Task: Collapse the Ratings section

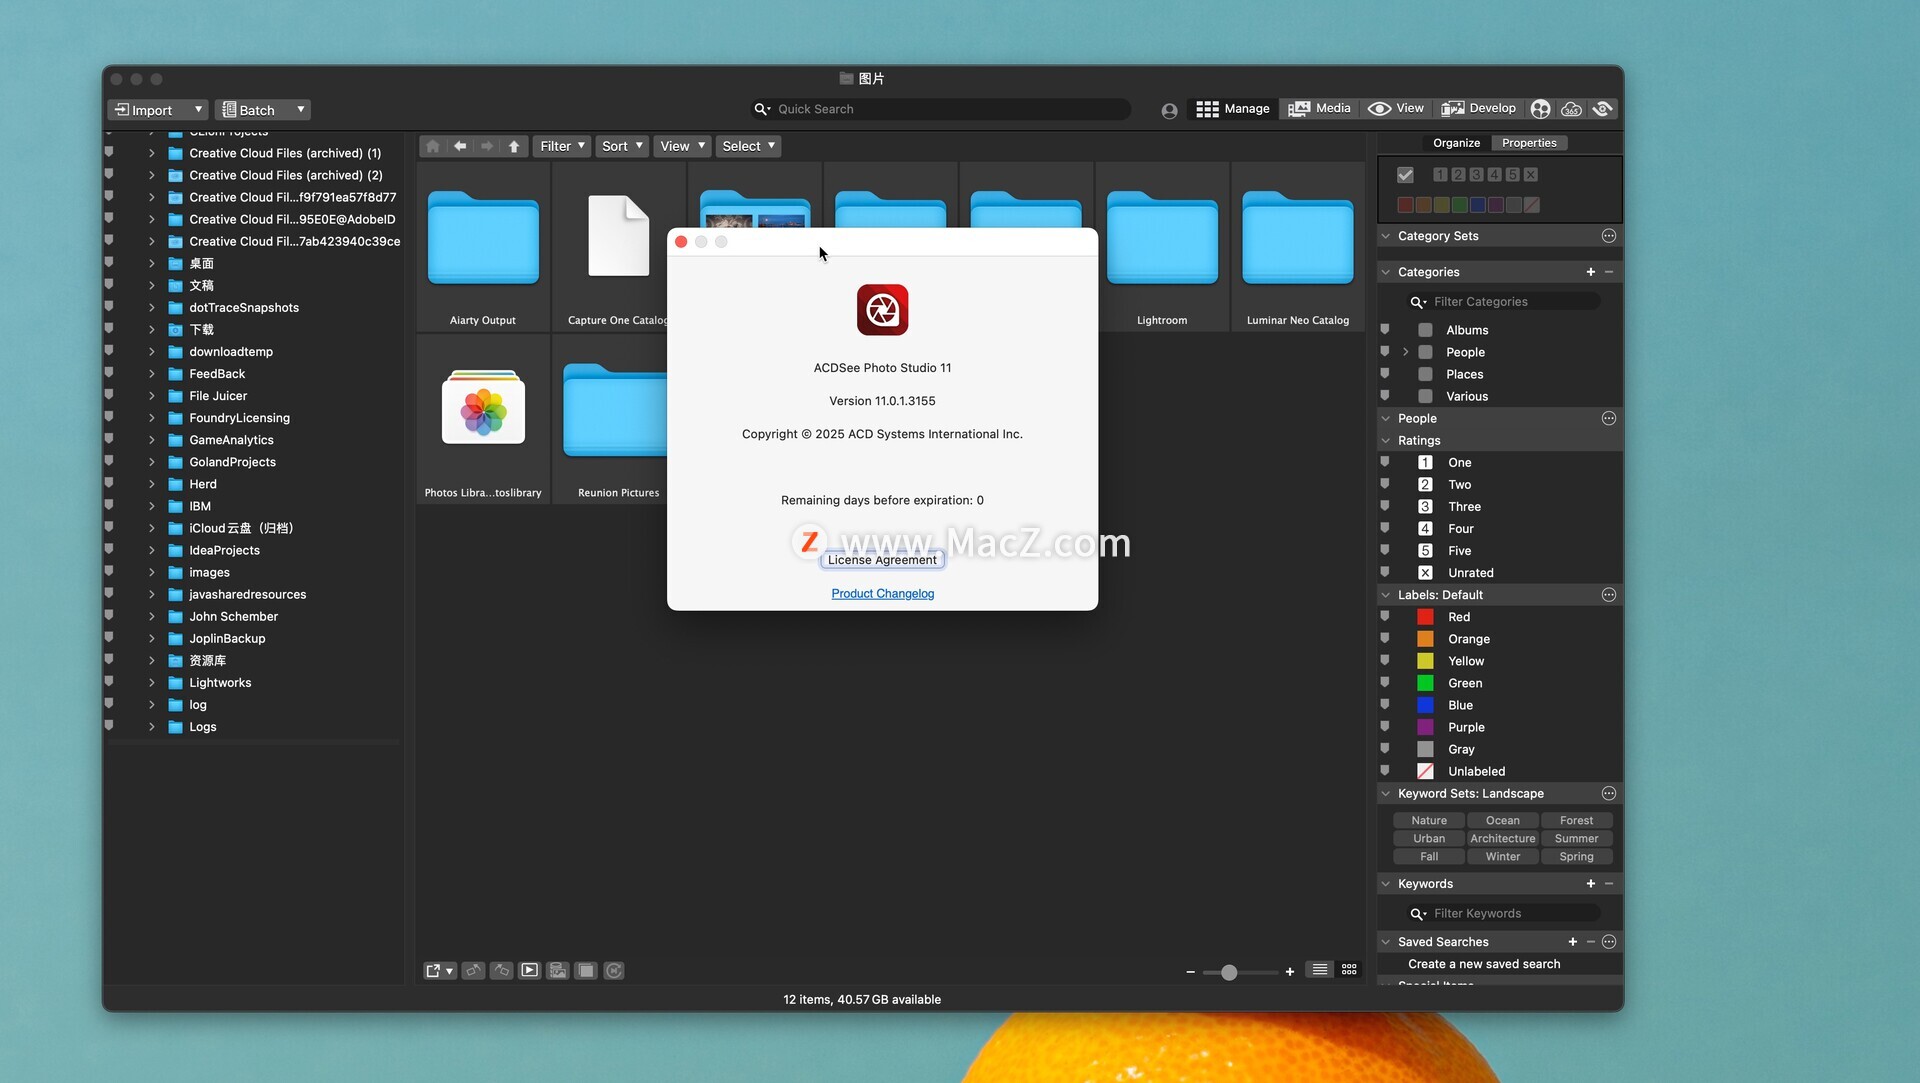Action: point(1386,441)
